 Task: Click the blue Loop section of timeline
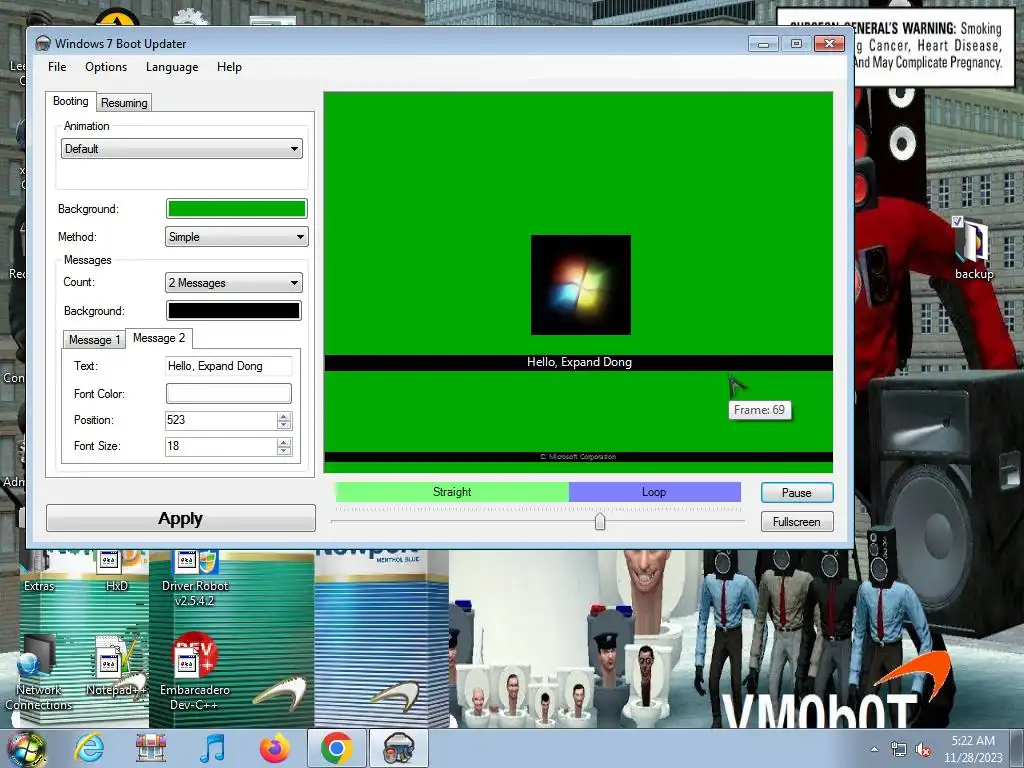[655, 492]
